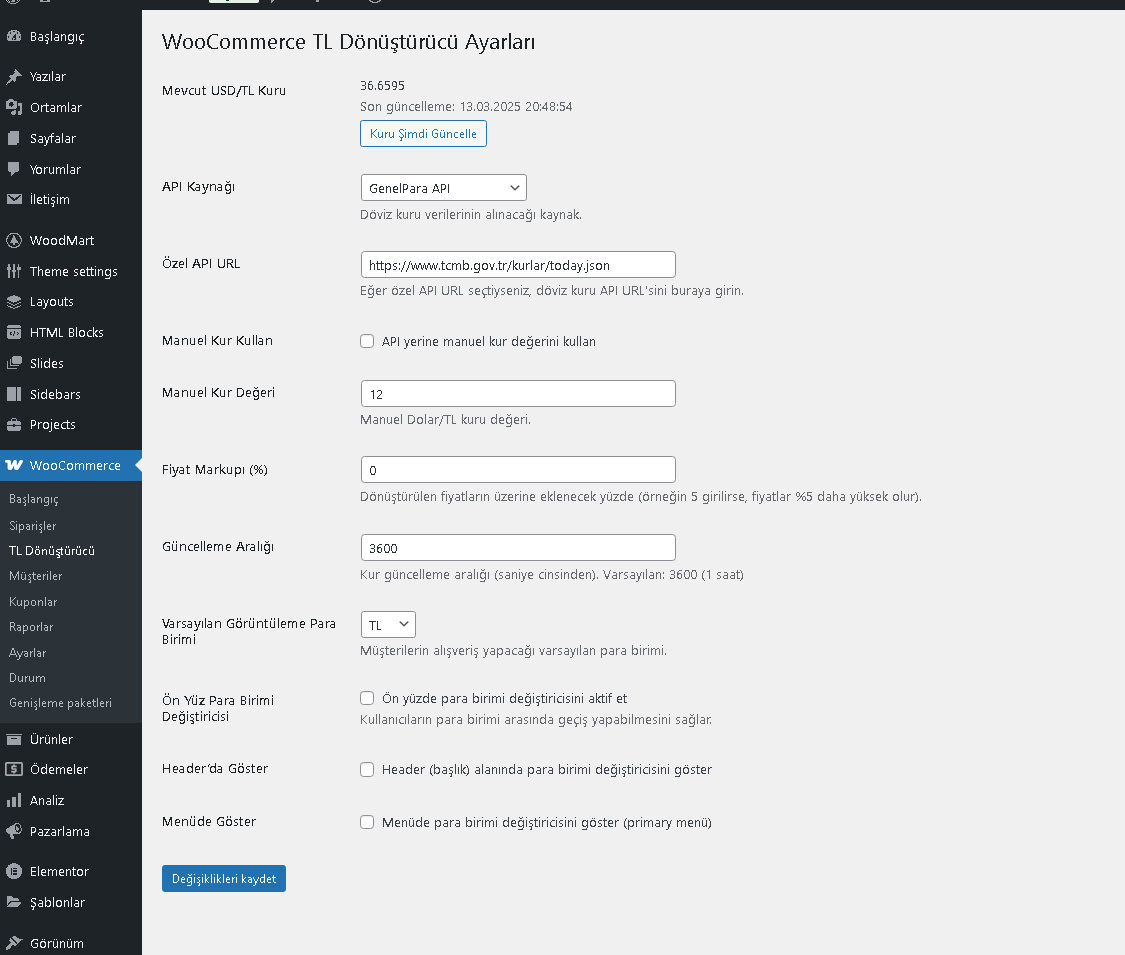This screenshot has width=1125, height=955.
Task: Open the API Kaynağı dropdown
Action: [x=443, y=188]
